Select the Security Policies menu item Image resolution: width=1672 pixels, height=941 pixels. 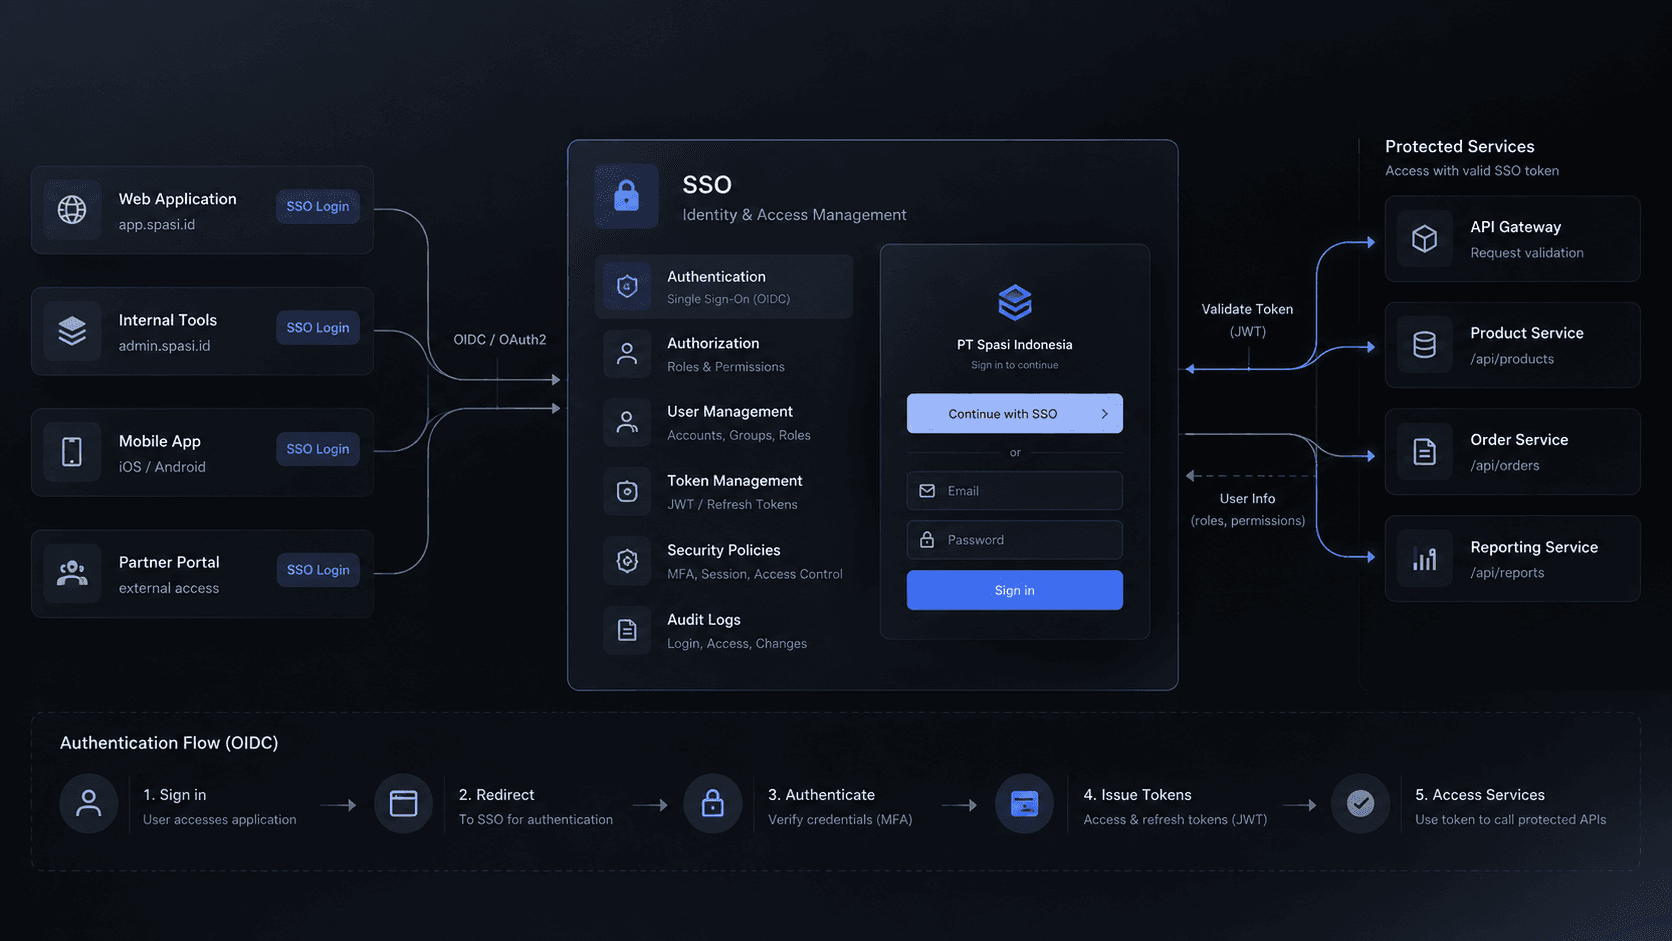[x=724, y=561]
